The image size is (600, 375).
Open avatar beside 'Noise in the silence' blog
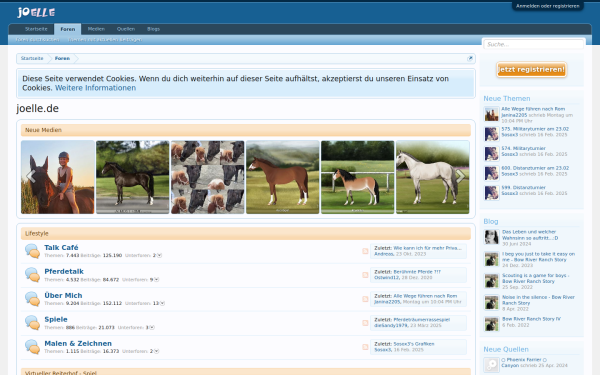click(x=491, y=302)
